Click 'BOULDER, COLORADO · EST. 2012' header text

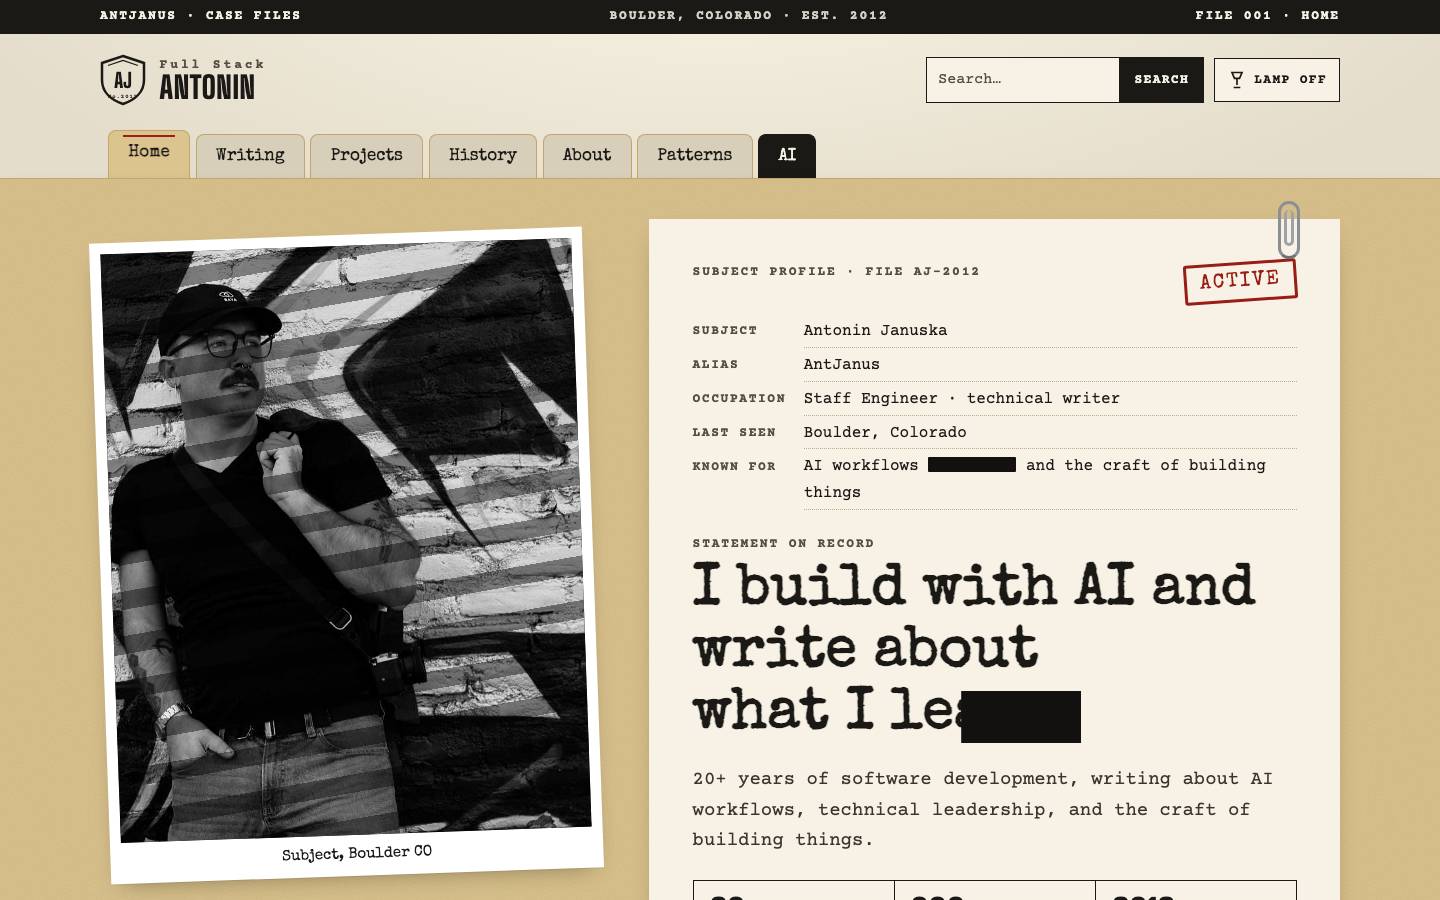(748, 15)
